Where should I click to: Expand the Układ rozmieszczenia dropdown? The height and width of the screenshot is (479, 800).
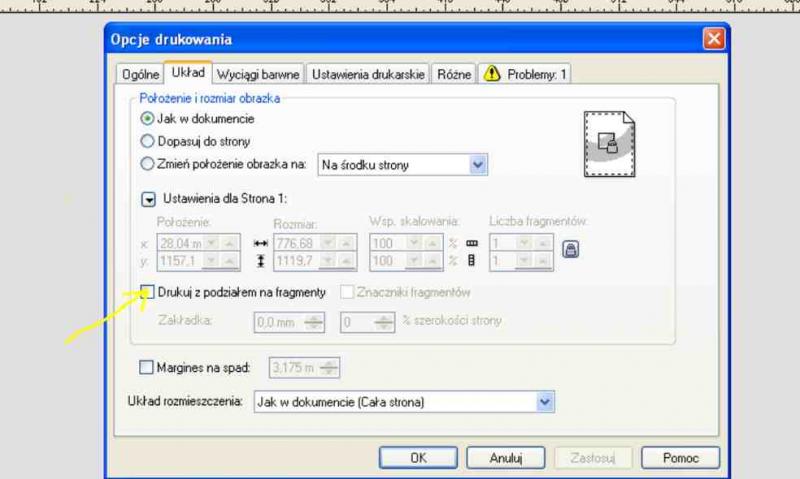(544, 402)
